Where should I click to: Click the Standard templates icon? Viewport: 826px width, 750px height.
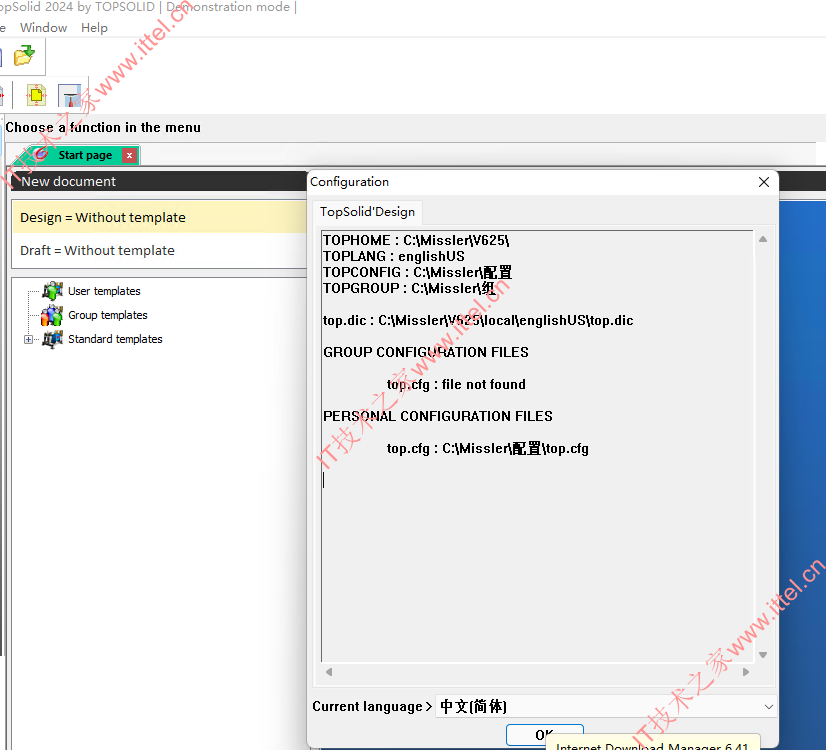click(52, 339)
